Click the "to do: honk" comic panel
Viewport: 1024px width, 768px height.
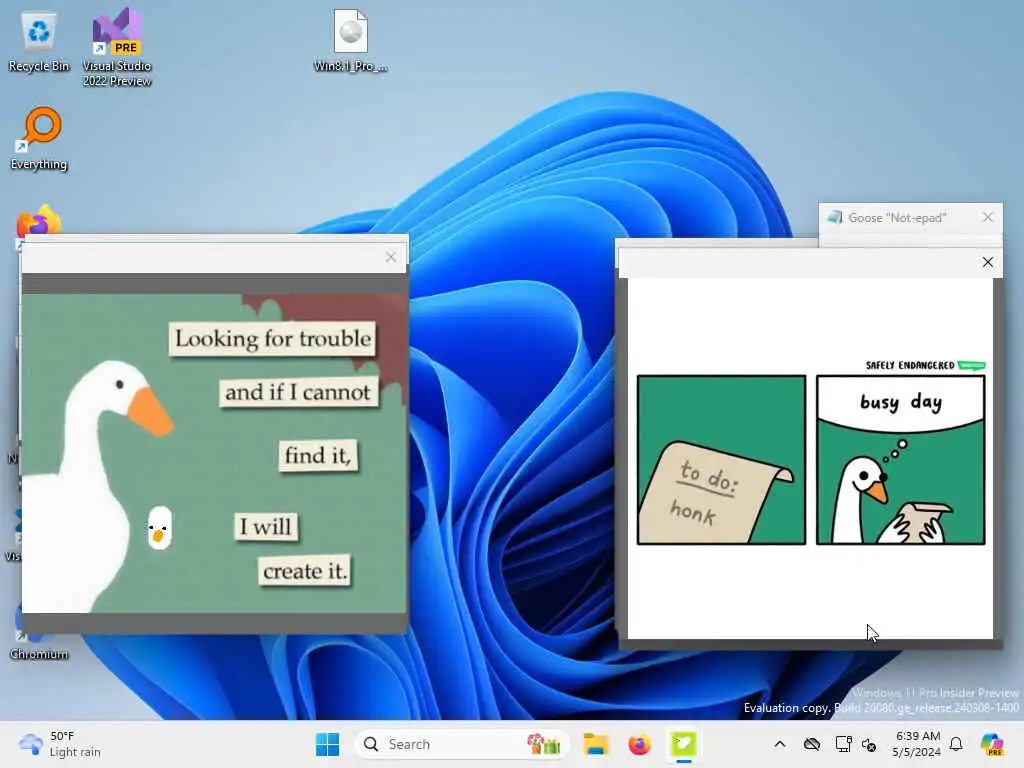721,460
